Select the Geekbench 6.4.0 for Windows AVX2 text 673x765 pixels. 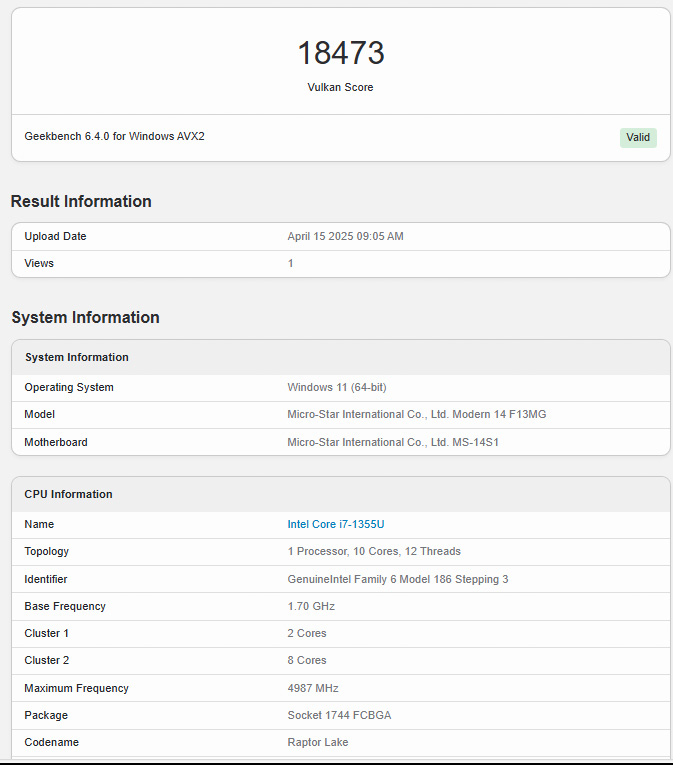click(x=114, y=136)
